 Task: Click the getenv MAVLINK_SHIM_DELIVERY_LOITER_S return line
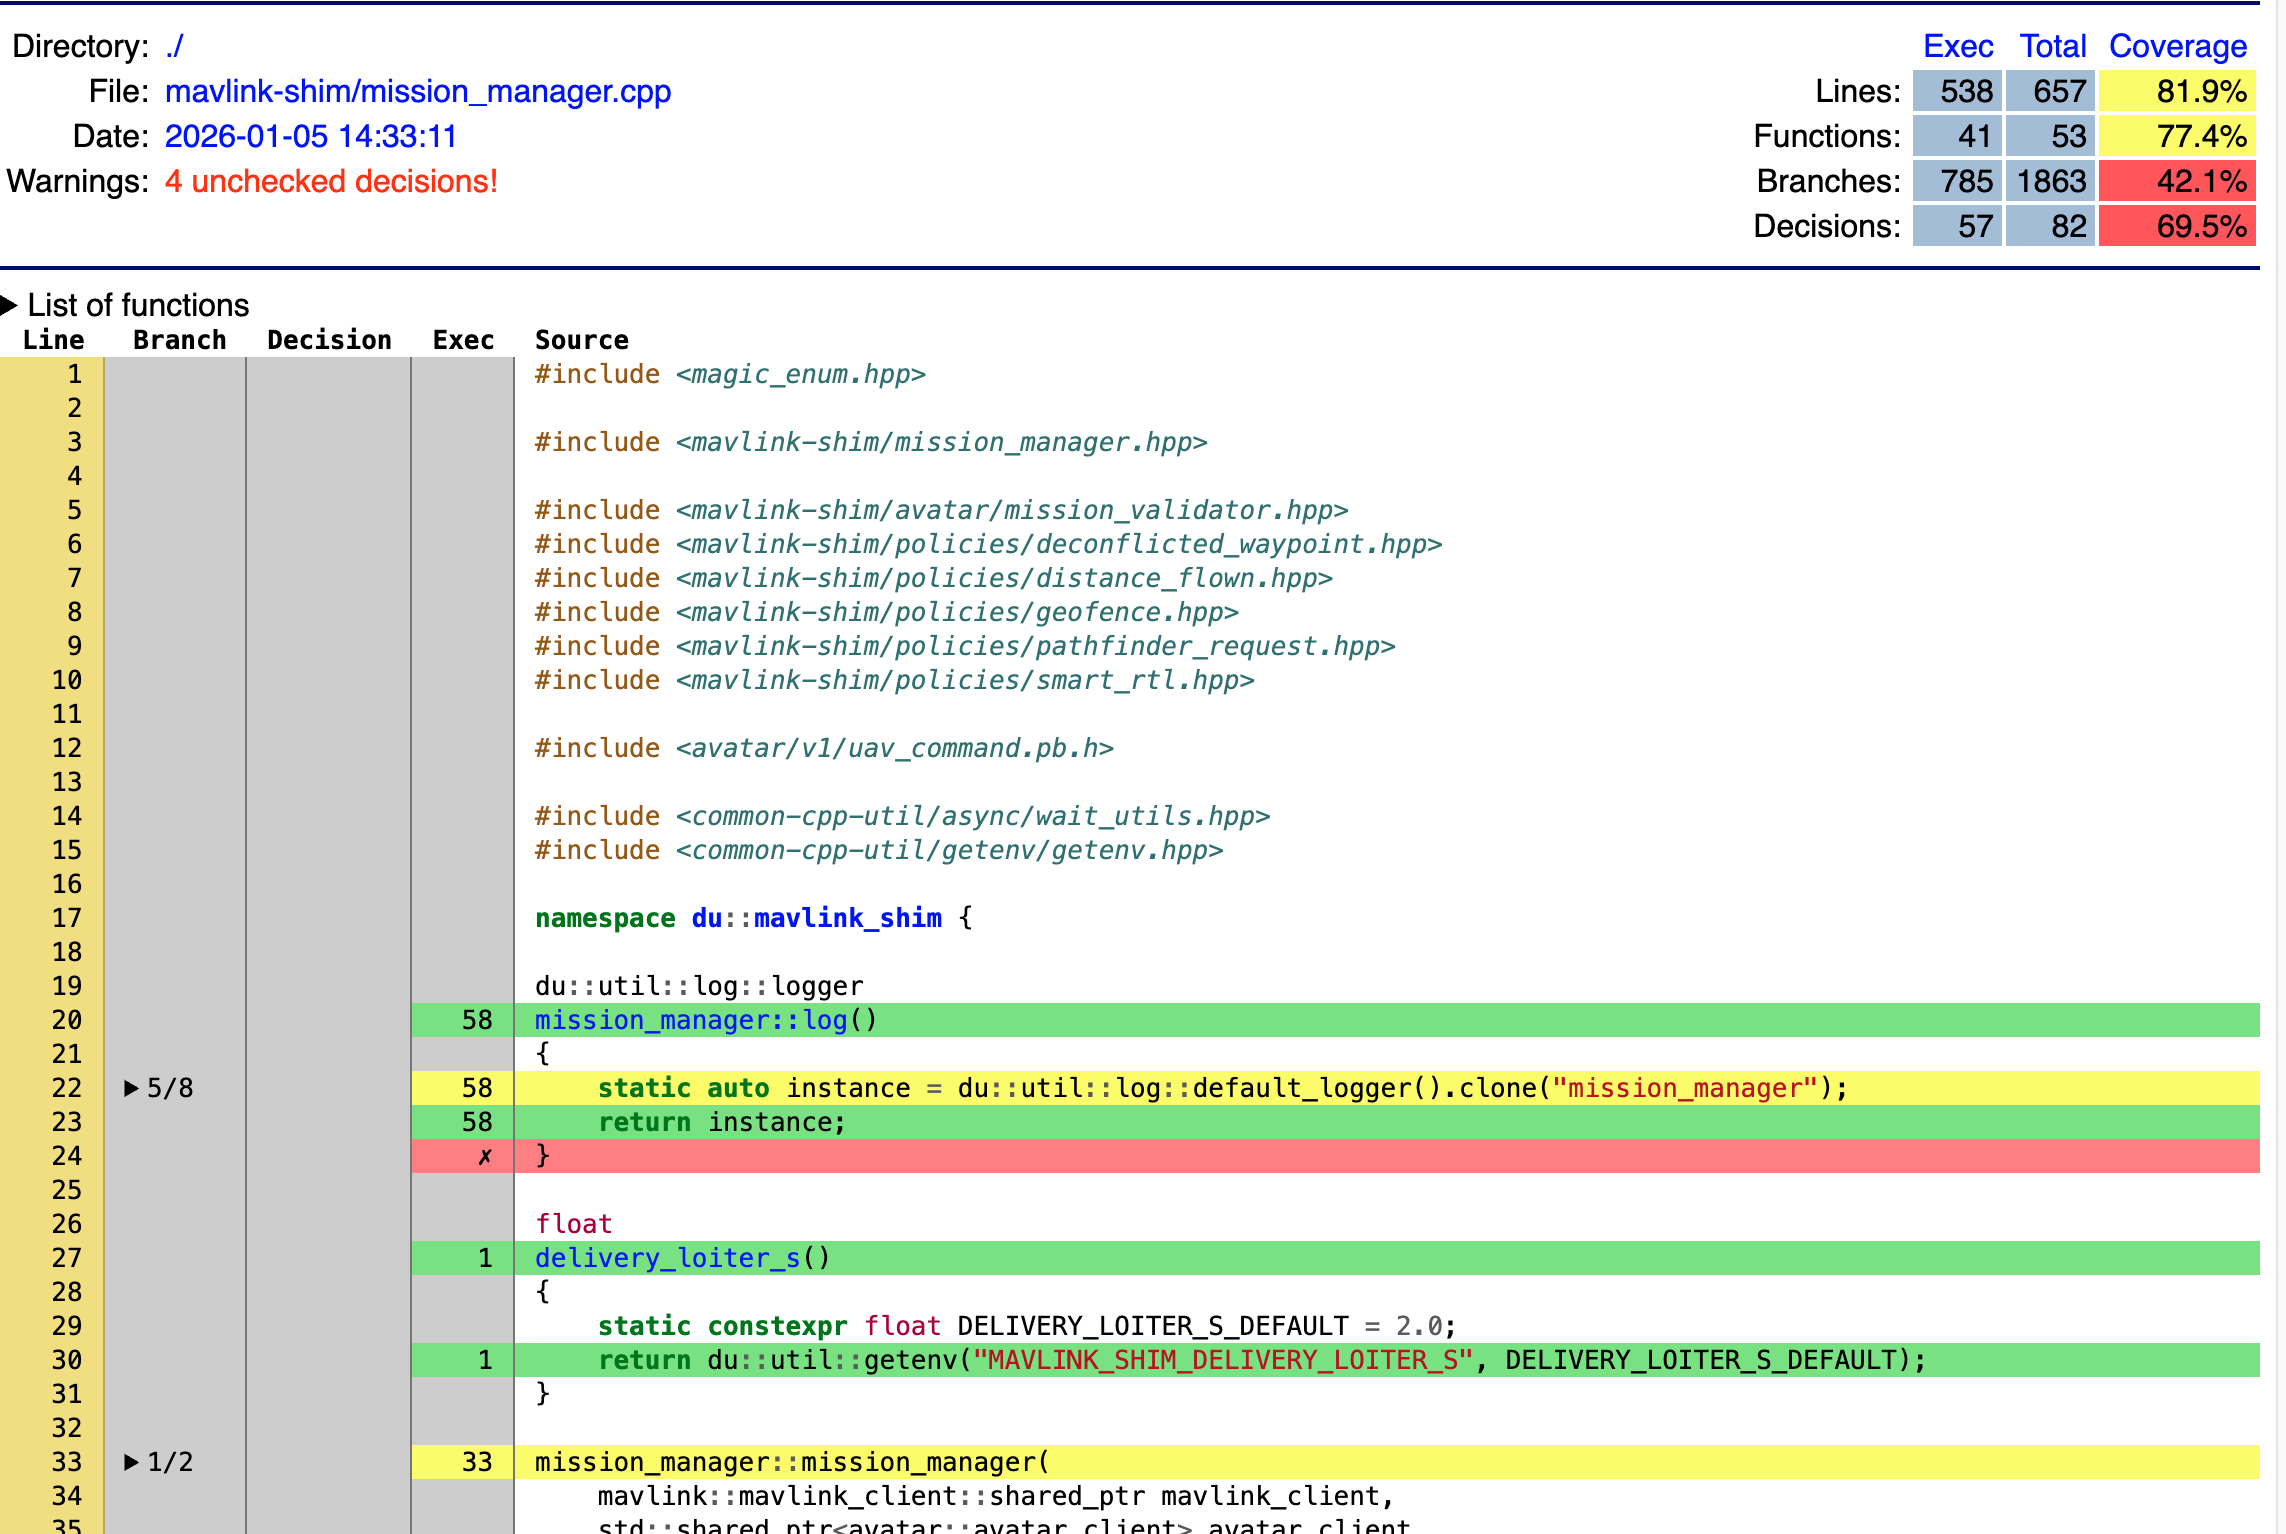(x=1387, y=1360)
